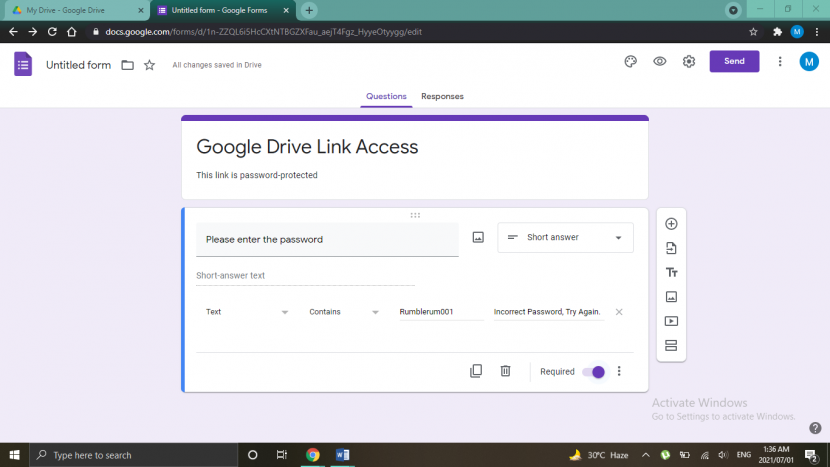Edit the Rumblerum001 validation value
This screenshot has width=830, height=467.
(x=441, y=312)
